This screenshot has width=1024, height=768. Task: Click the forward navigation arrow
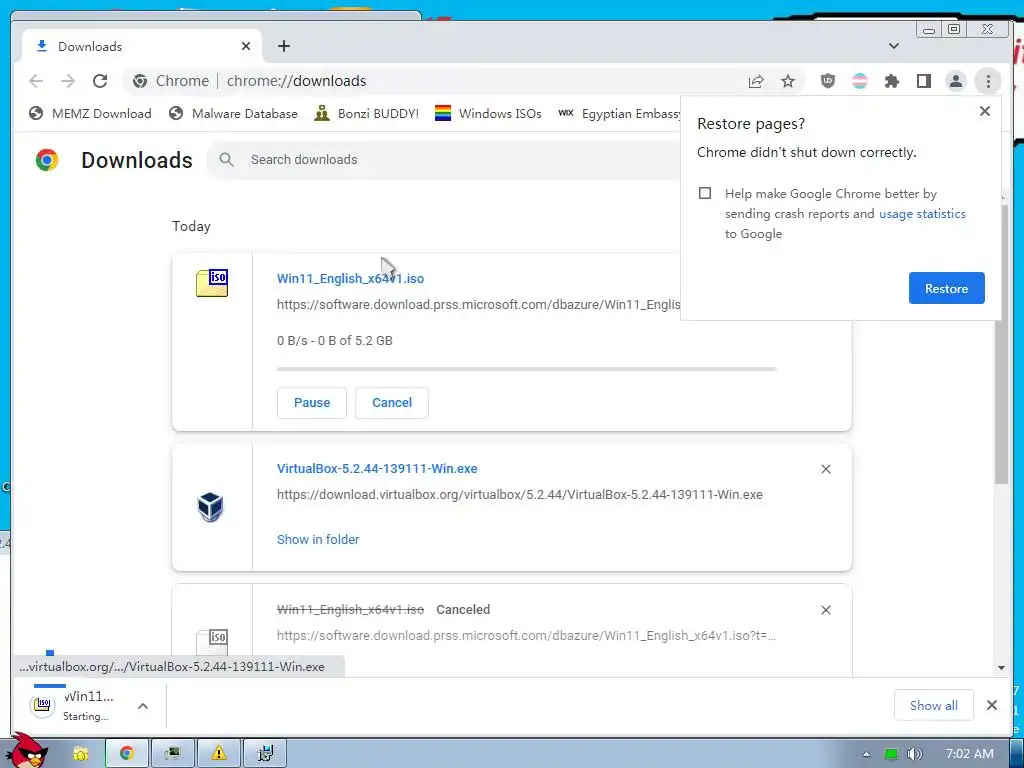point(68,81)
